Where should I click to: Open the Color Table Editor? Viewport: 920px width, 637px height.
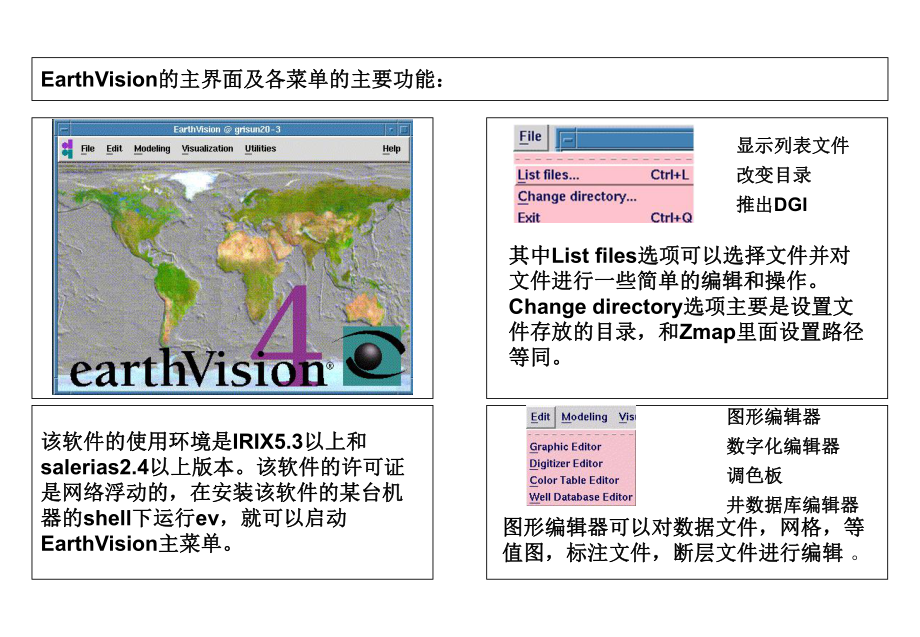coord(572,480)
